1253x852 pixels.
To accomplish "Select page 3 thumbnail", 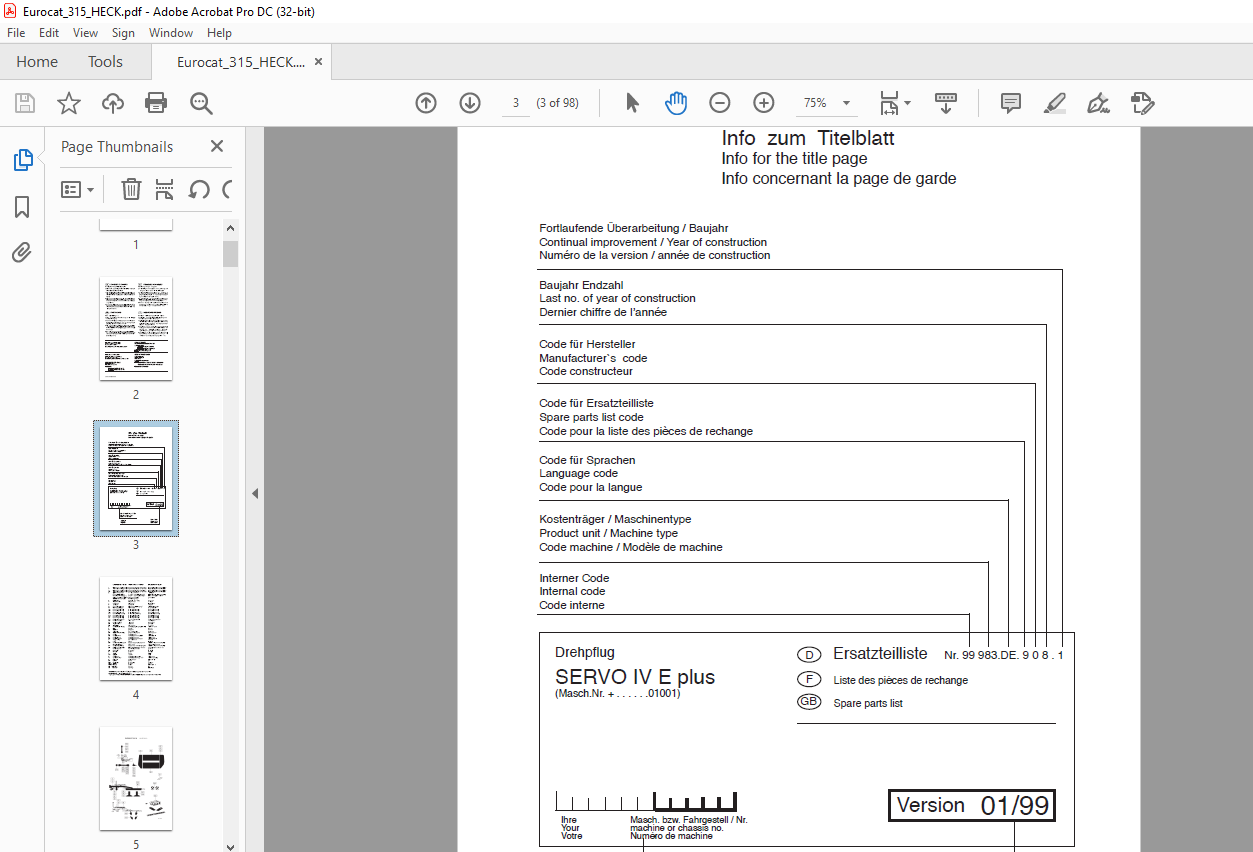I will (136, 479).
